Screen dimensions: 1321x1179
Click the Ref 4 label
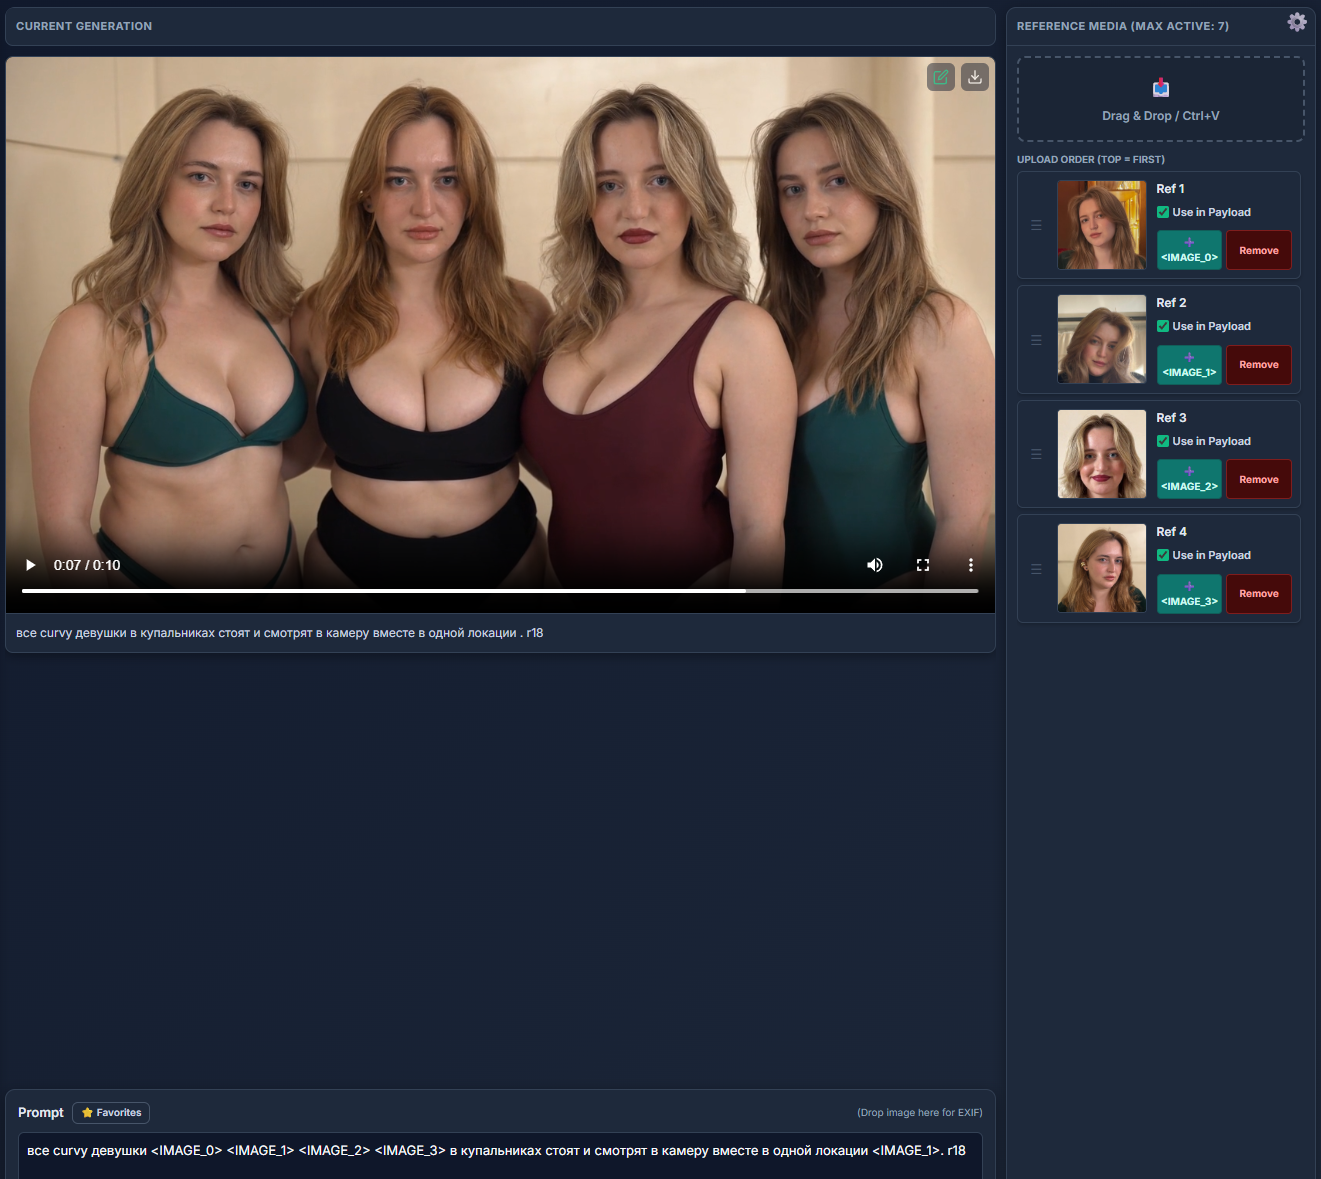point(1171,532)
